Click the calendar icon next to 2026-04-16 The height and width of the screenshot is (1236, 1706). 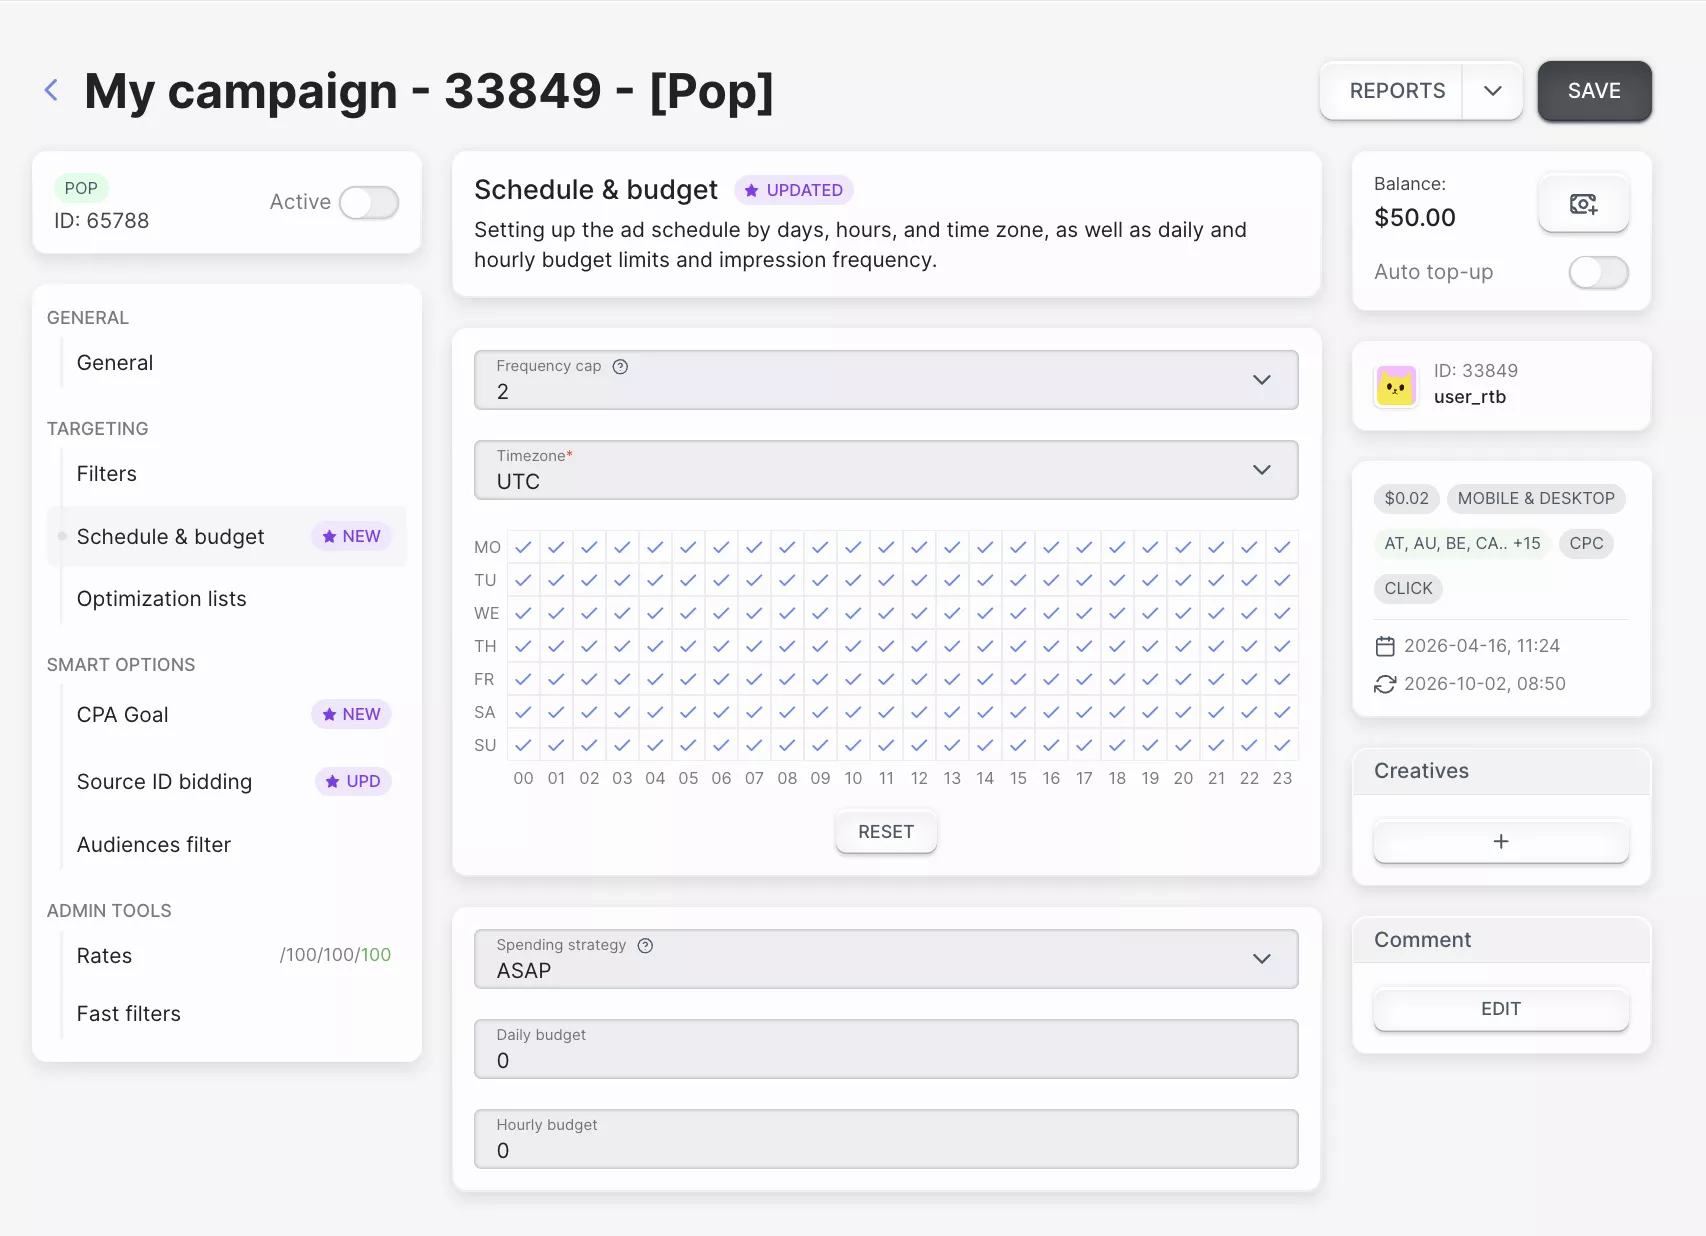point(1385,646)
